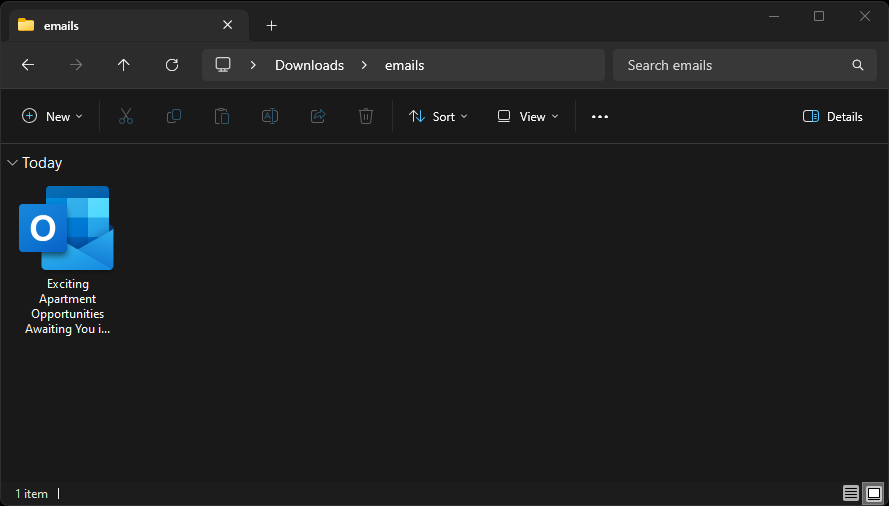Click the Cut scissors icon
Screen dimensions: 889x506
point(126,116)
